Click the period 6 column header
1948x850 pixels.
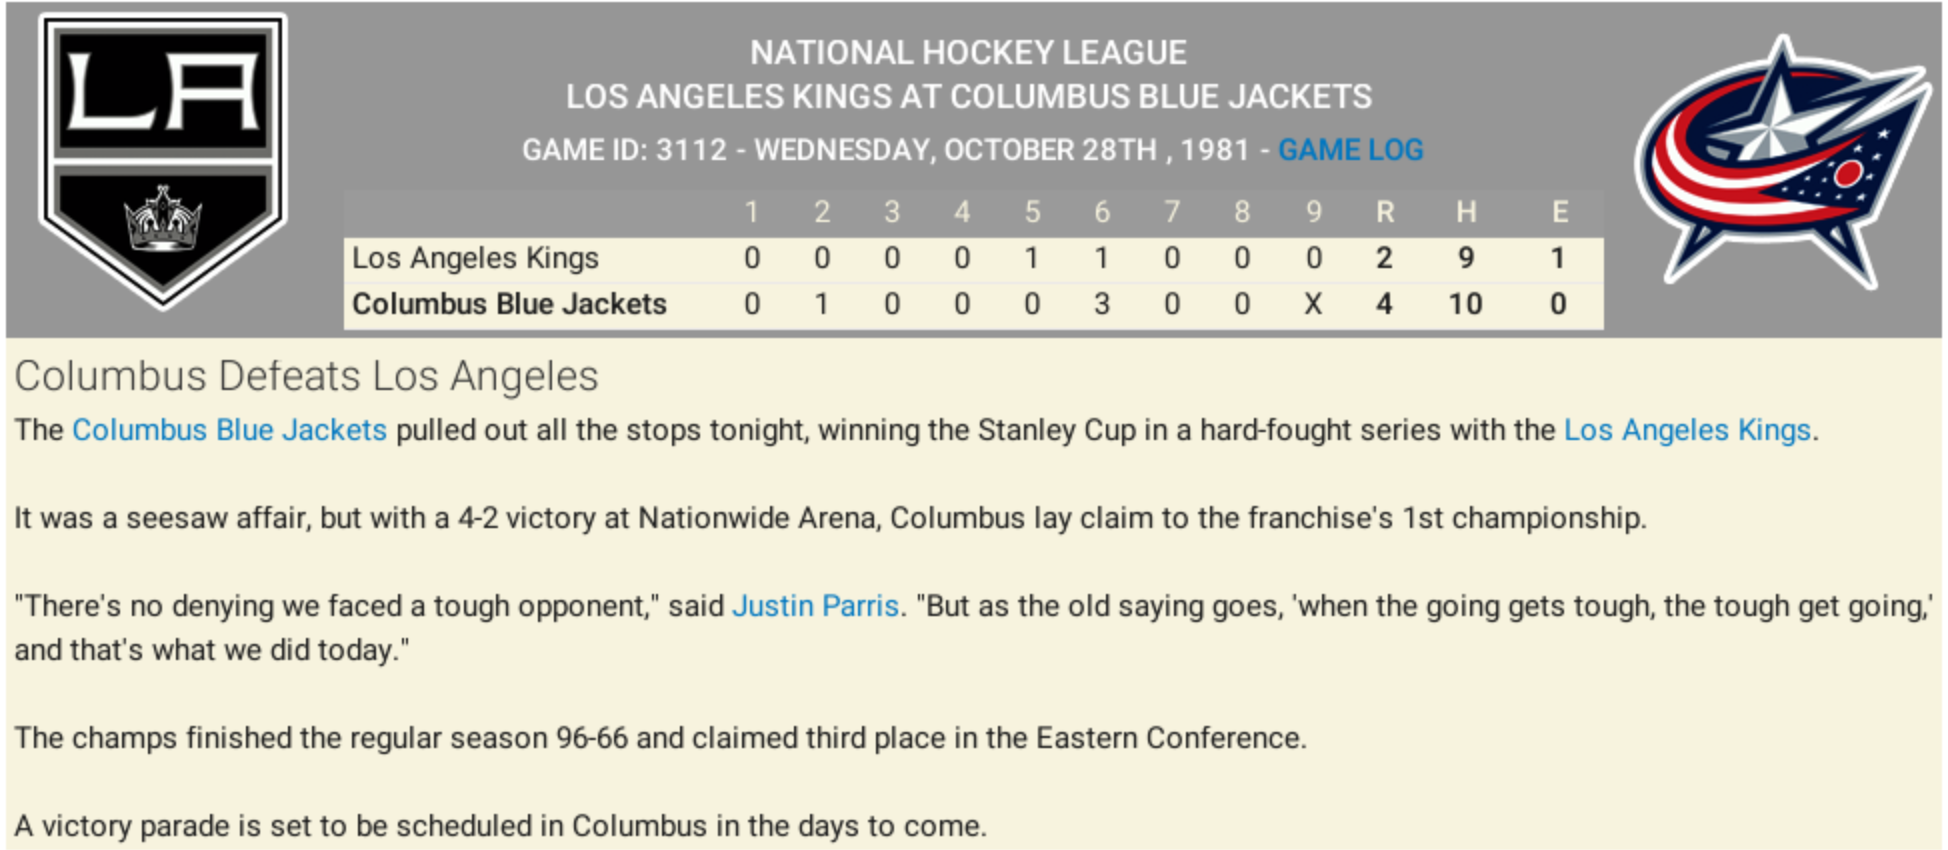pos(1102,212)
